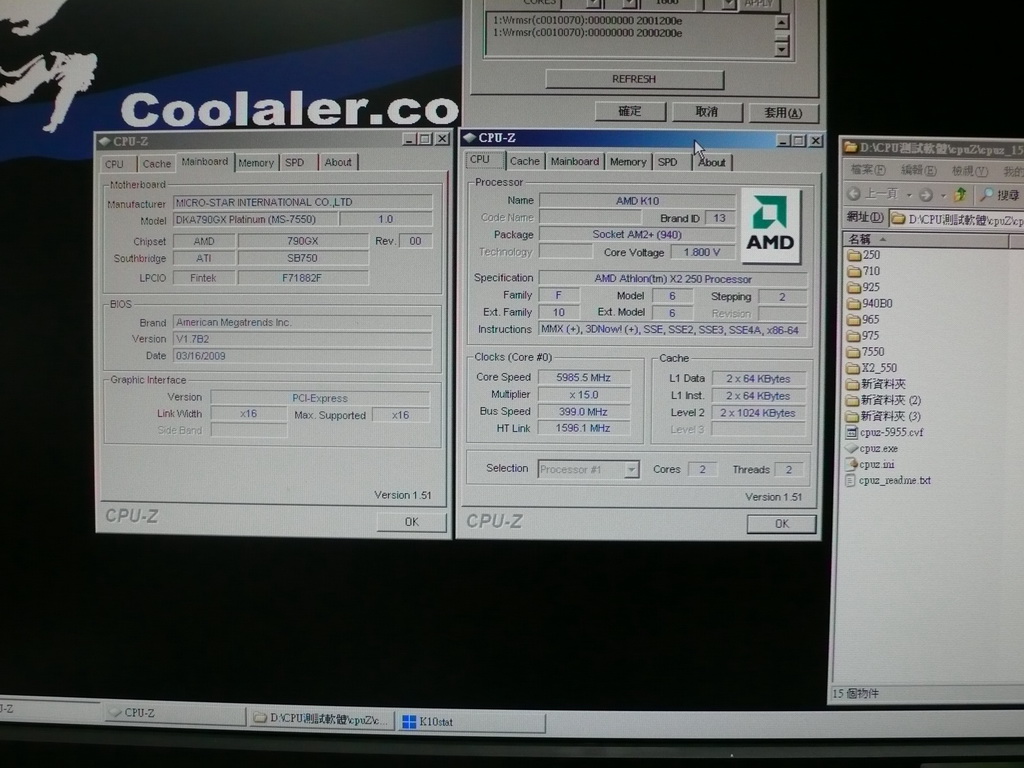Open the 710 folder in Explorer

coord(864,271)
